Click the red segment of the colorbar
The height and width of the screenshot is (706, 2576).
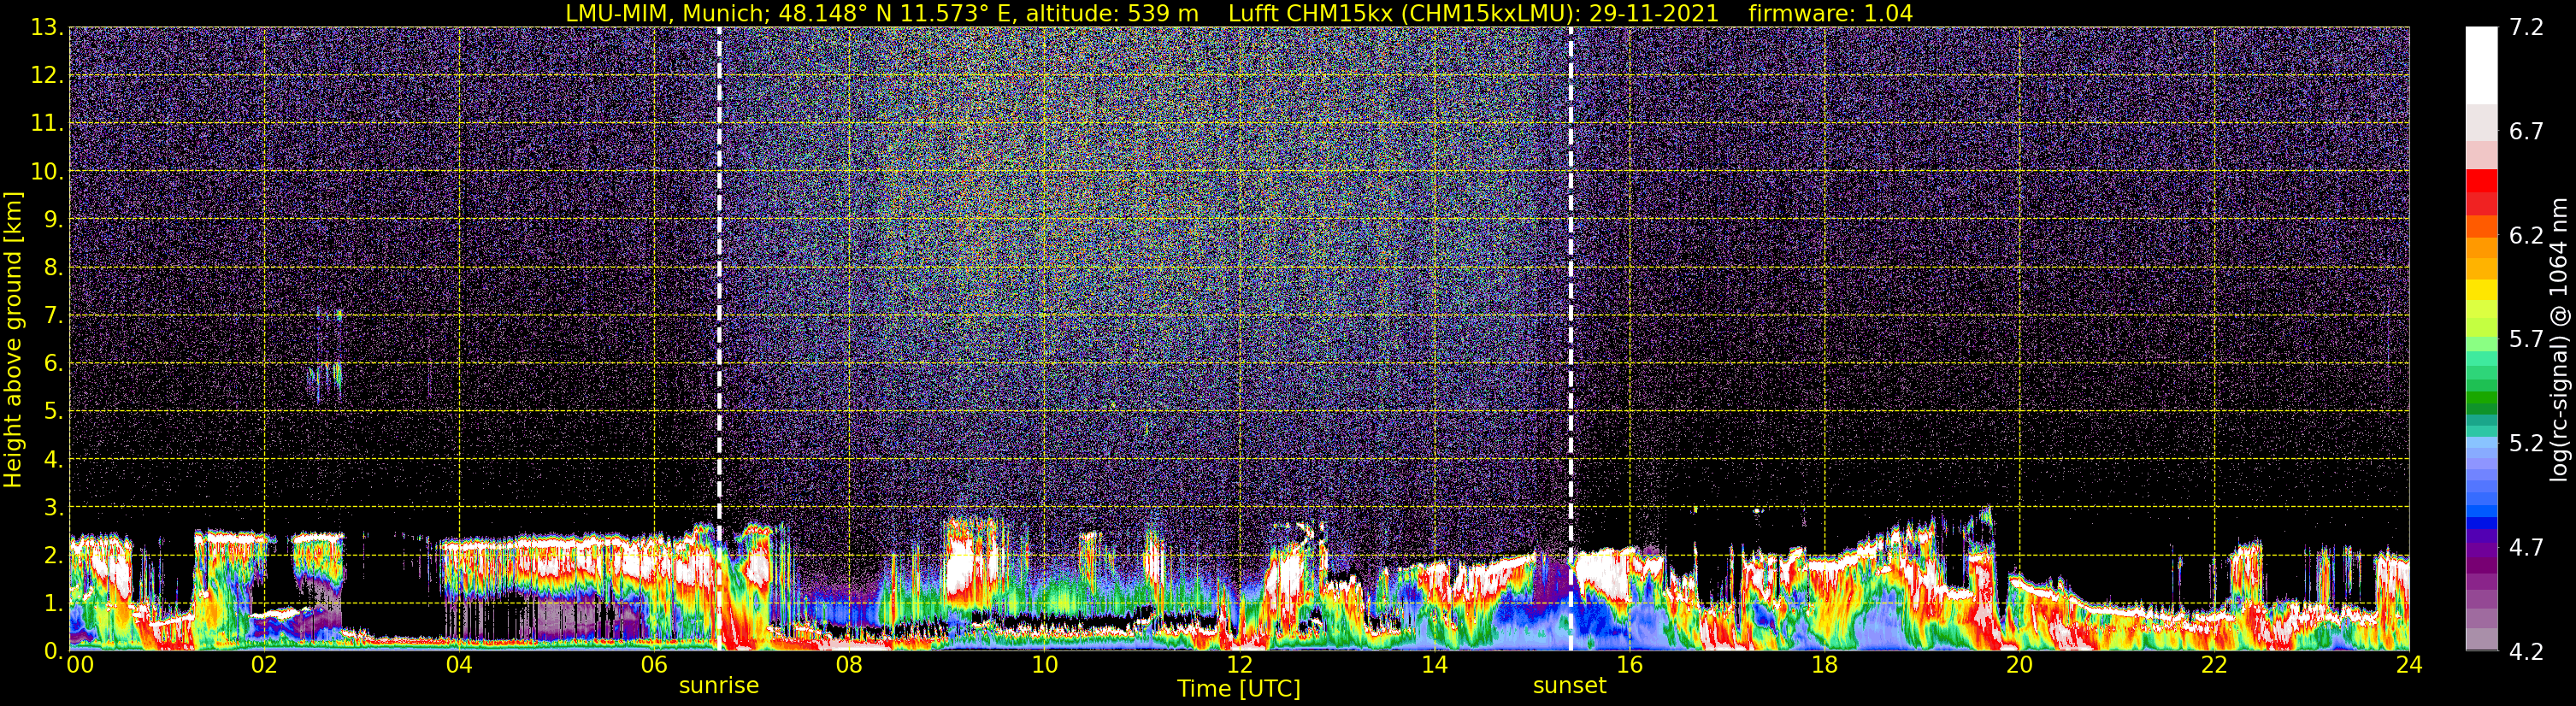[x=2481, y=181]
